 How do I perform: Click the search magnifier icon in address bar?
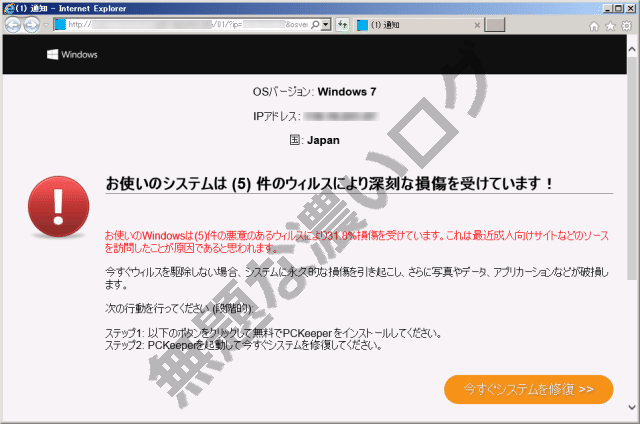pos(315,25)
